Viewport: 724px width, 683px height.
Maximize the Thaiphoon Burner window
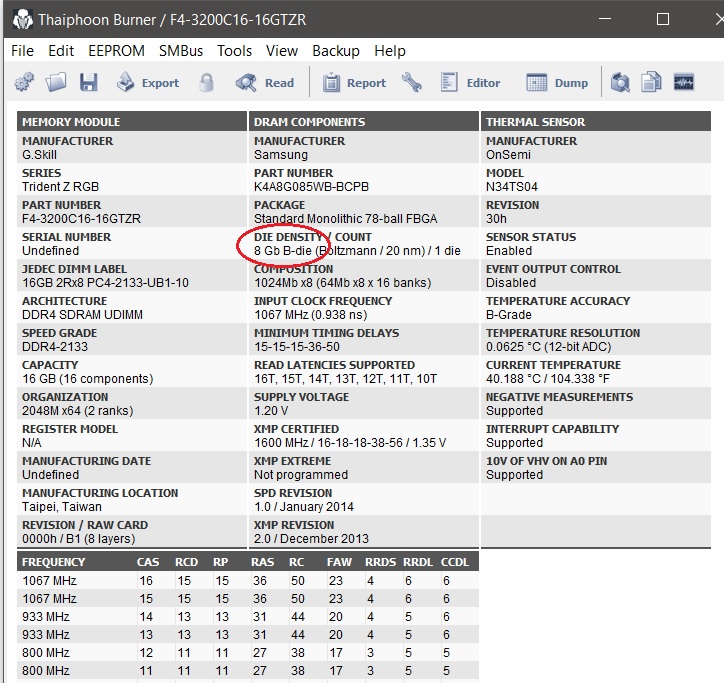663,19
